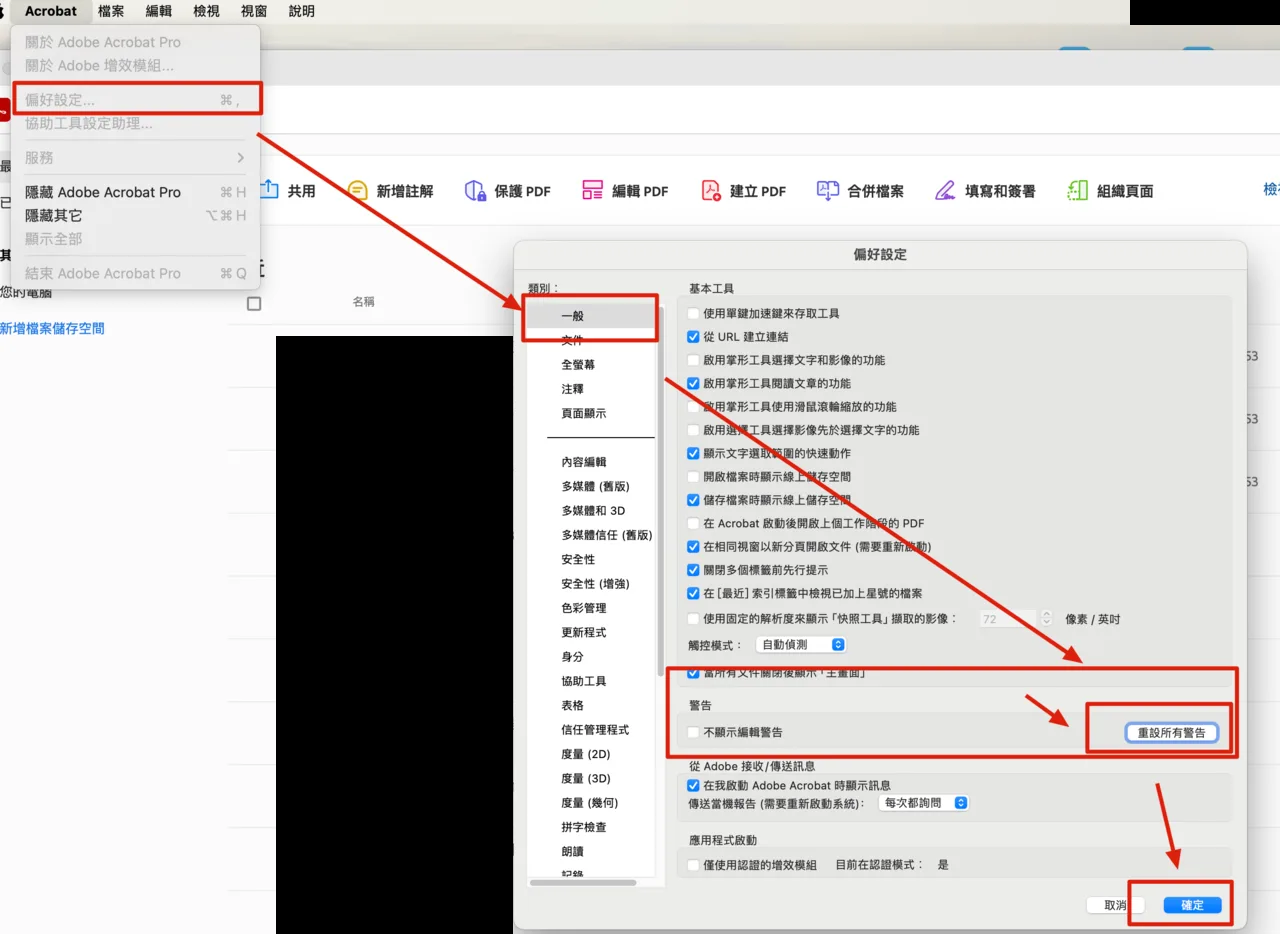
Task: Open the 編輯 PDF tool icon
Action: [592, 190]
